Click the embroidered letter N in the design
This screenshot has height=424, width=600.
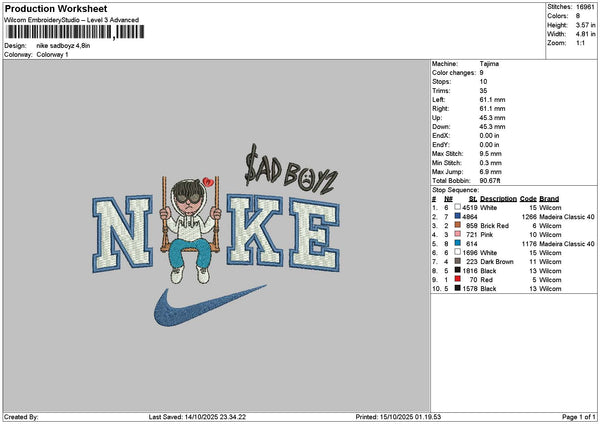[x=122, y=234]
